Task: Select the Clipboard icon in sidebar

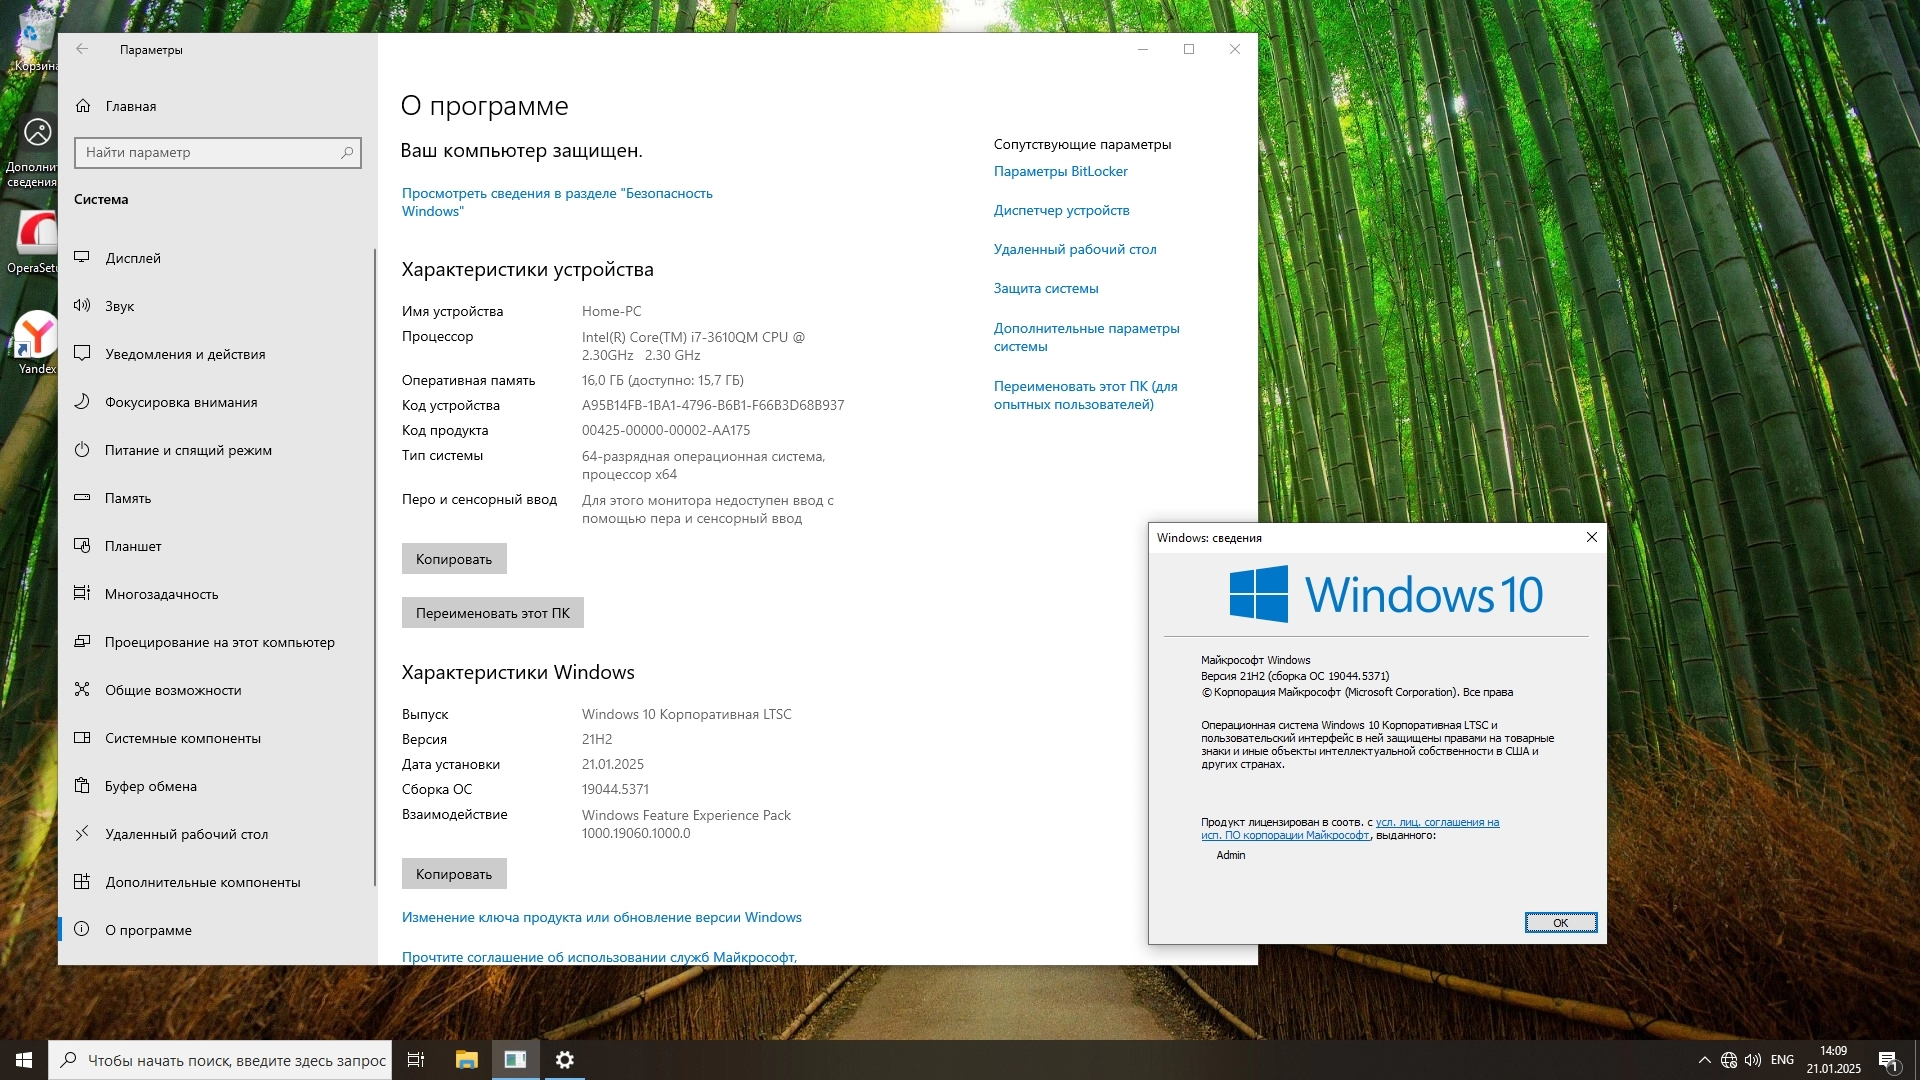Action: tap(82, 786)
